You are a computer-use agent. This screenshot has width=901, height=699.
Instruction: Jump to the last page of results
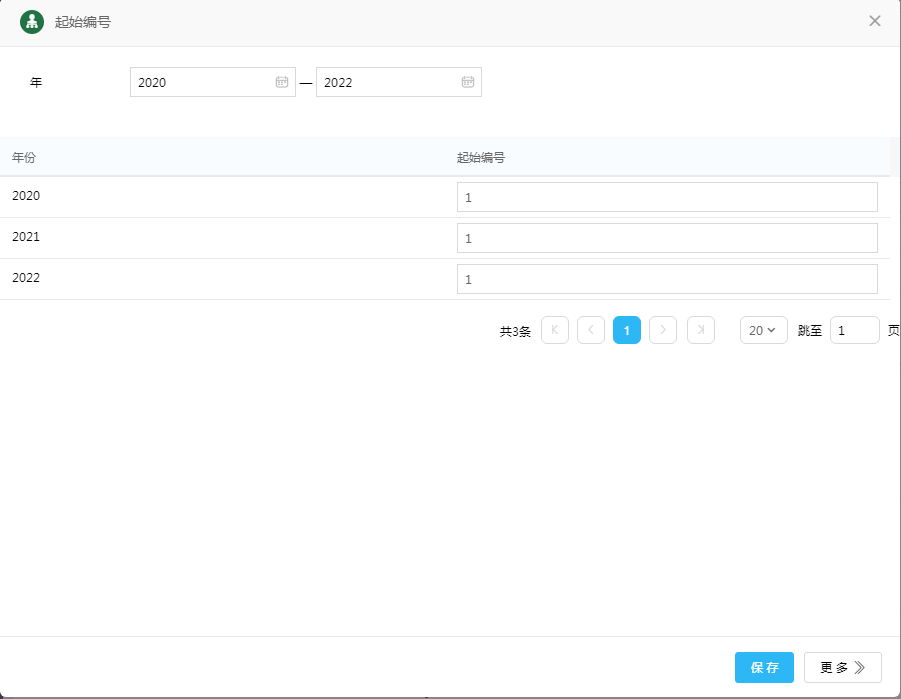point(701,330)
